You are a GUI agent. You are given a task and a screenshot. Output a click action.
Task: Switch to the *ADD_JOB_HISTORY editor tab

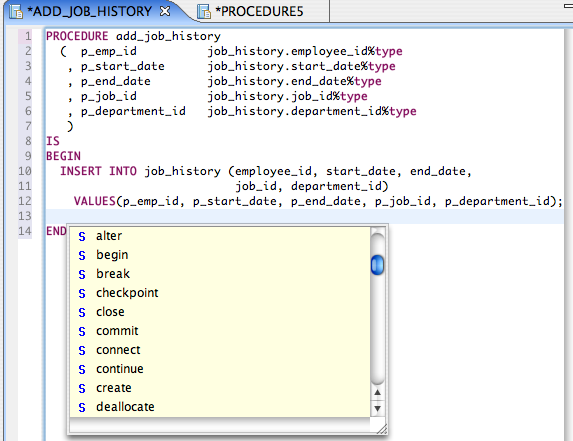(x=90, y=12)
